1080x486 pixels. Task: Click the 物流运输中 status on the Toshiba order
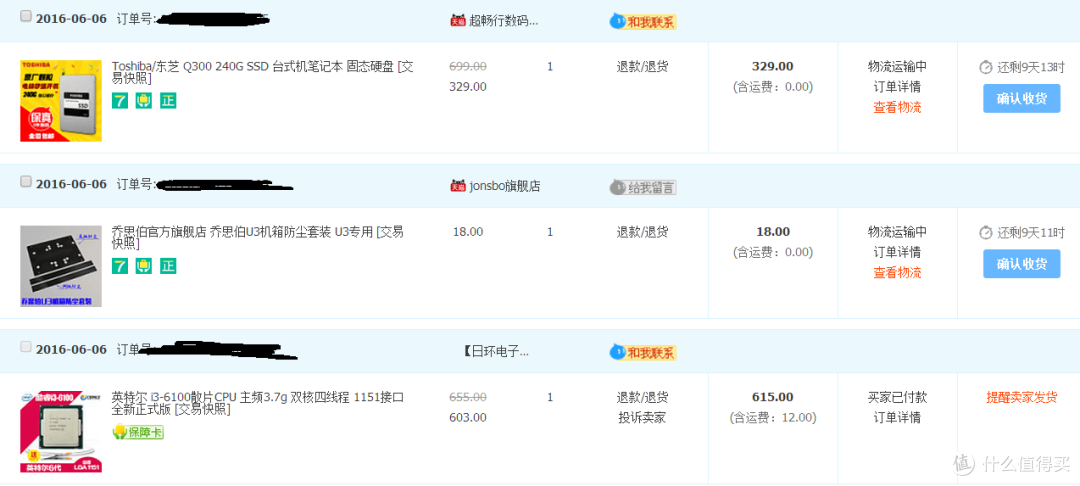point(897,67)
